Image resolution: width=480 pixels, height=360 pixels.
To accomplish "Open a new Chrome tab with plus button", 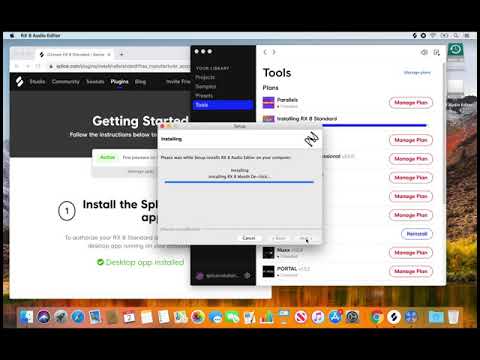I will pyautogui.click(x=122, y=54).
